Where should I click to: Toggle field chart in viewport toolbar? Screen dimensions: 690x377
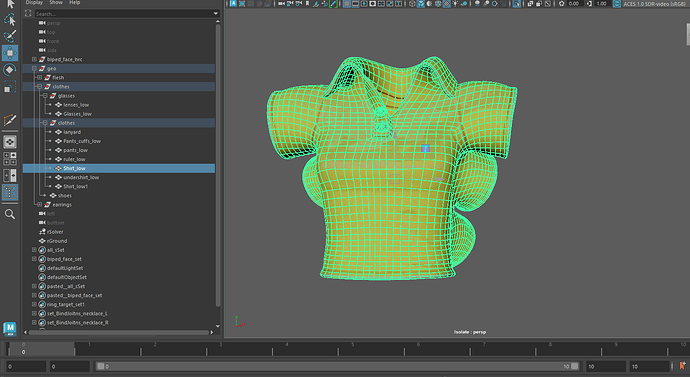click(381, 4)
